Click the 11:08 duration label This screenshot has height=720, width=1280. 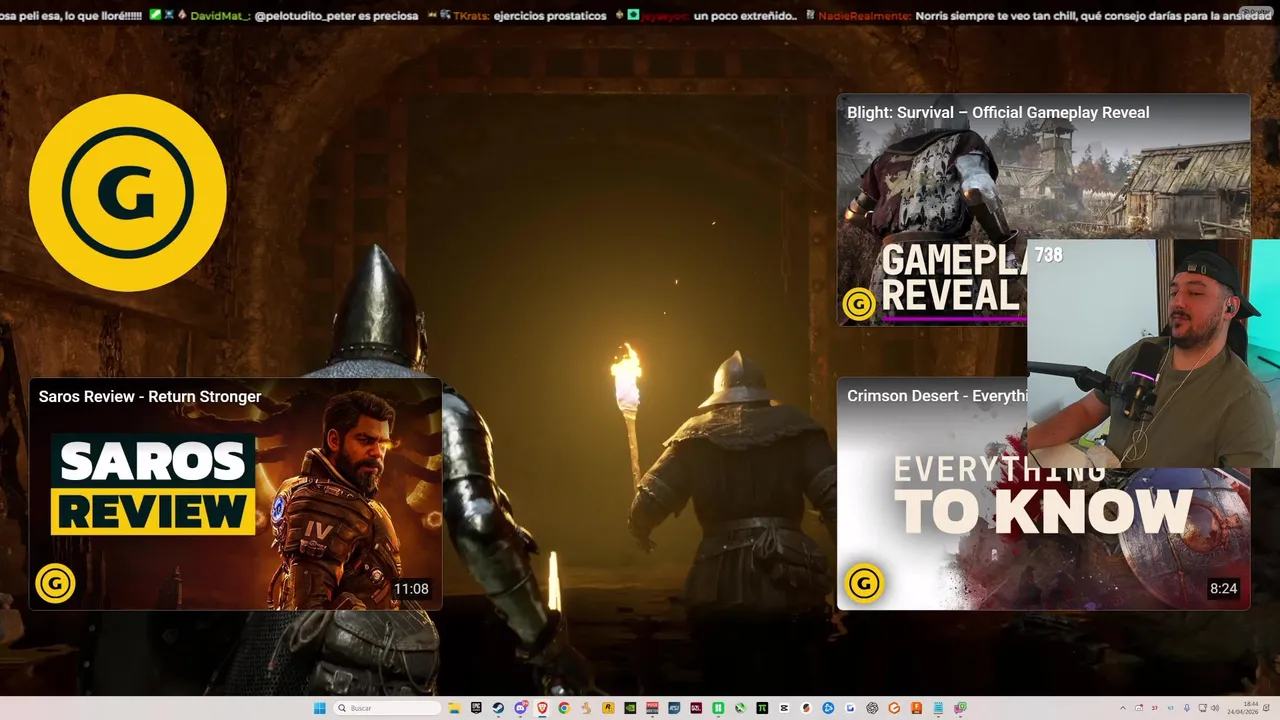coord(411,589)
